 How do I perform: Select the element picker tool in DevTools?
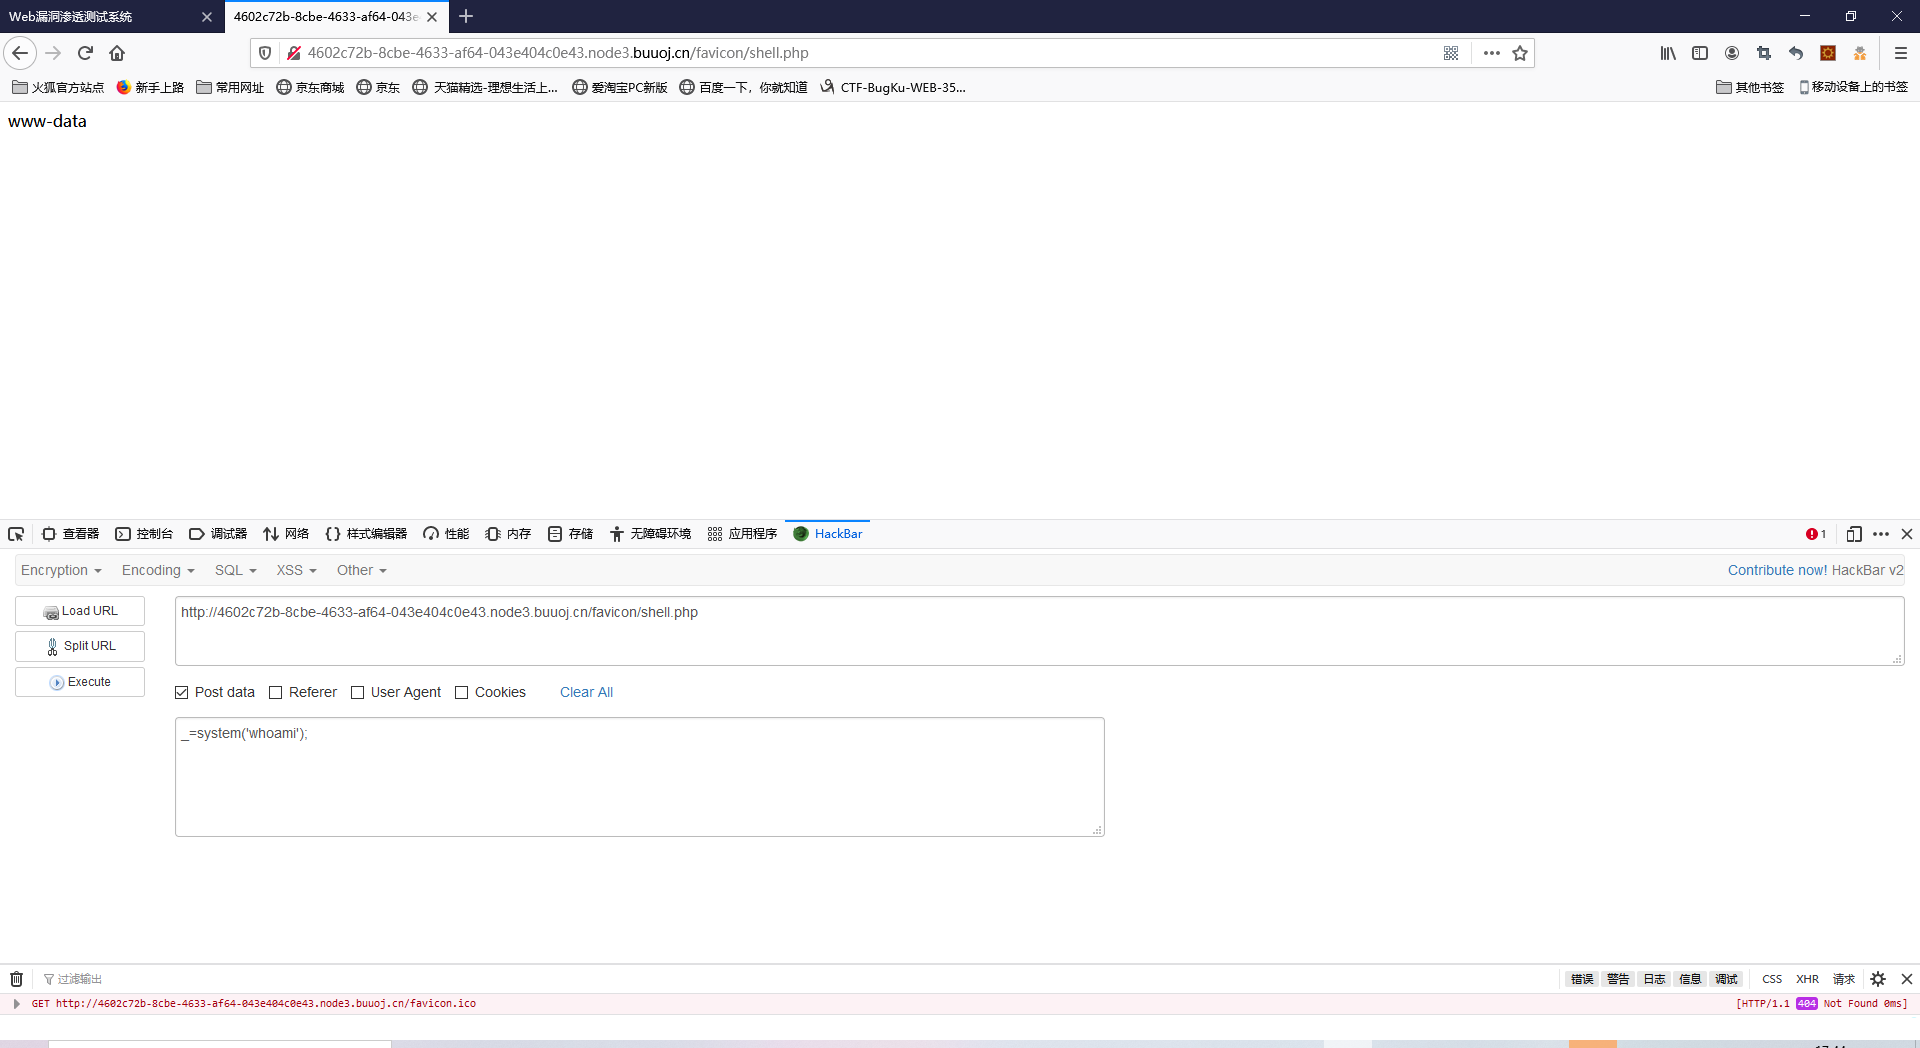(x=15, y=534)
